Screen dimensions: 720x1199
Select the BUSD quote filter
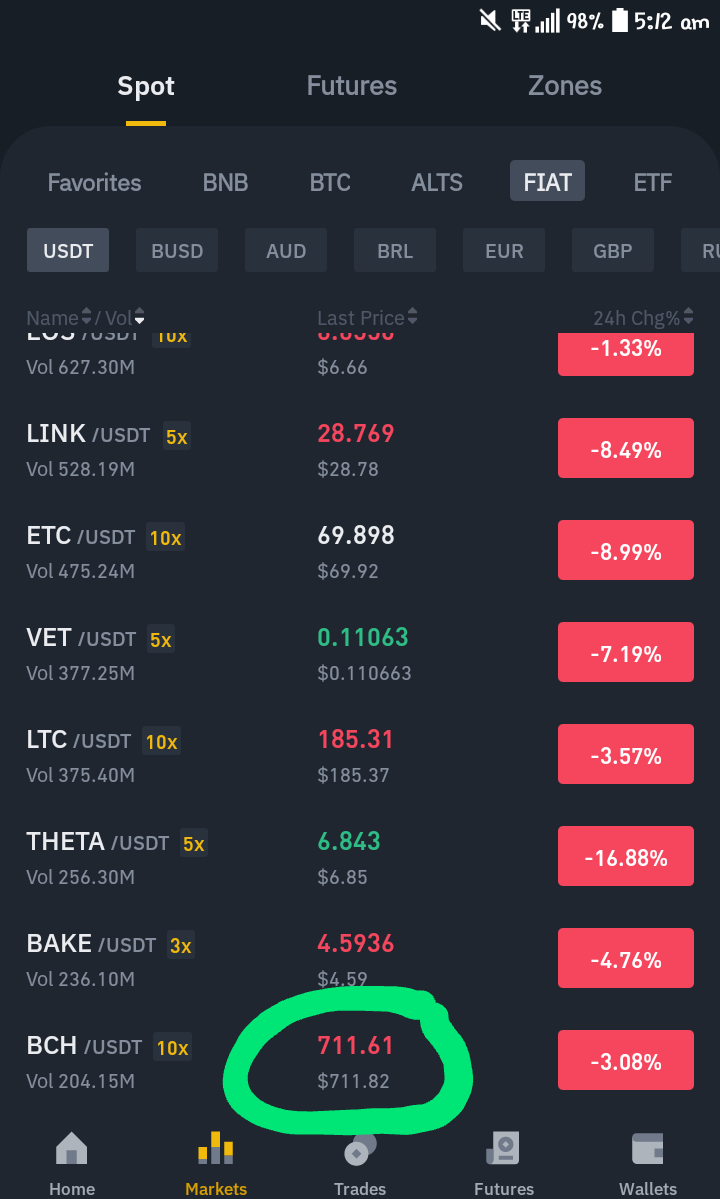[177, 250]
